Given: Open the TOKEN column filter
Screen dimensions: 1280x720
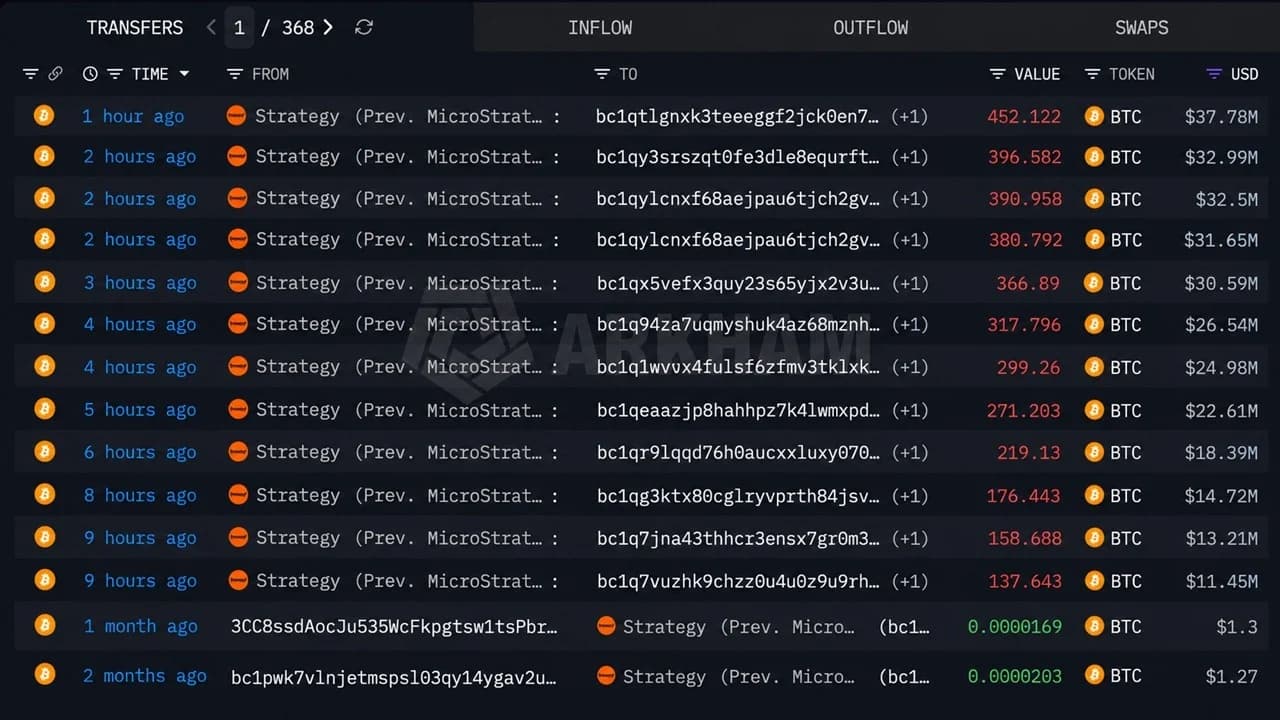Looking at the screenshot, I should [1091, 74].
